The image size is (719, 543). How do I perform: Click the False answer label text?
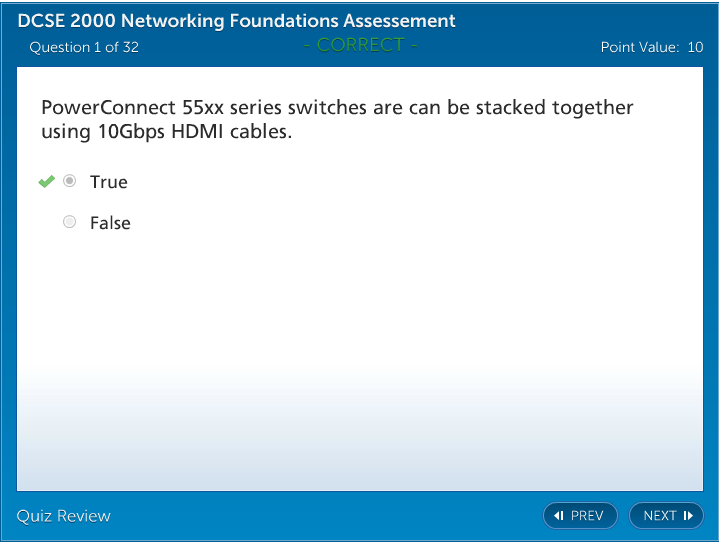(110, 223)
